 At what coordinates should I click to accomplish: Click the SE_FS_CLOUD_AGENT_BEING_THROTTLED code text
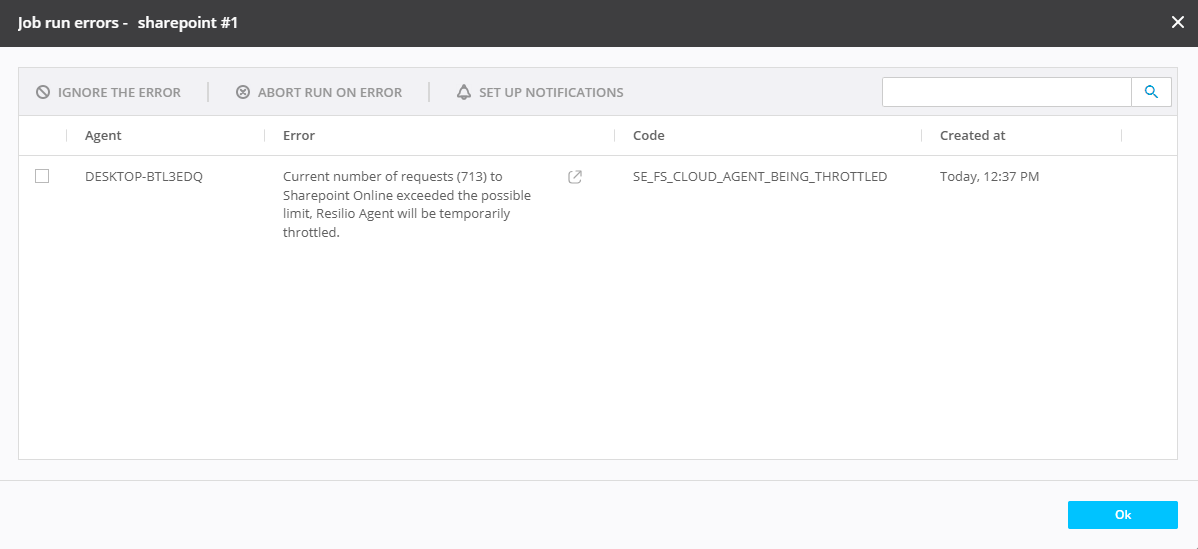760,177
